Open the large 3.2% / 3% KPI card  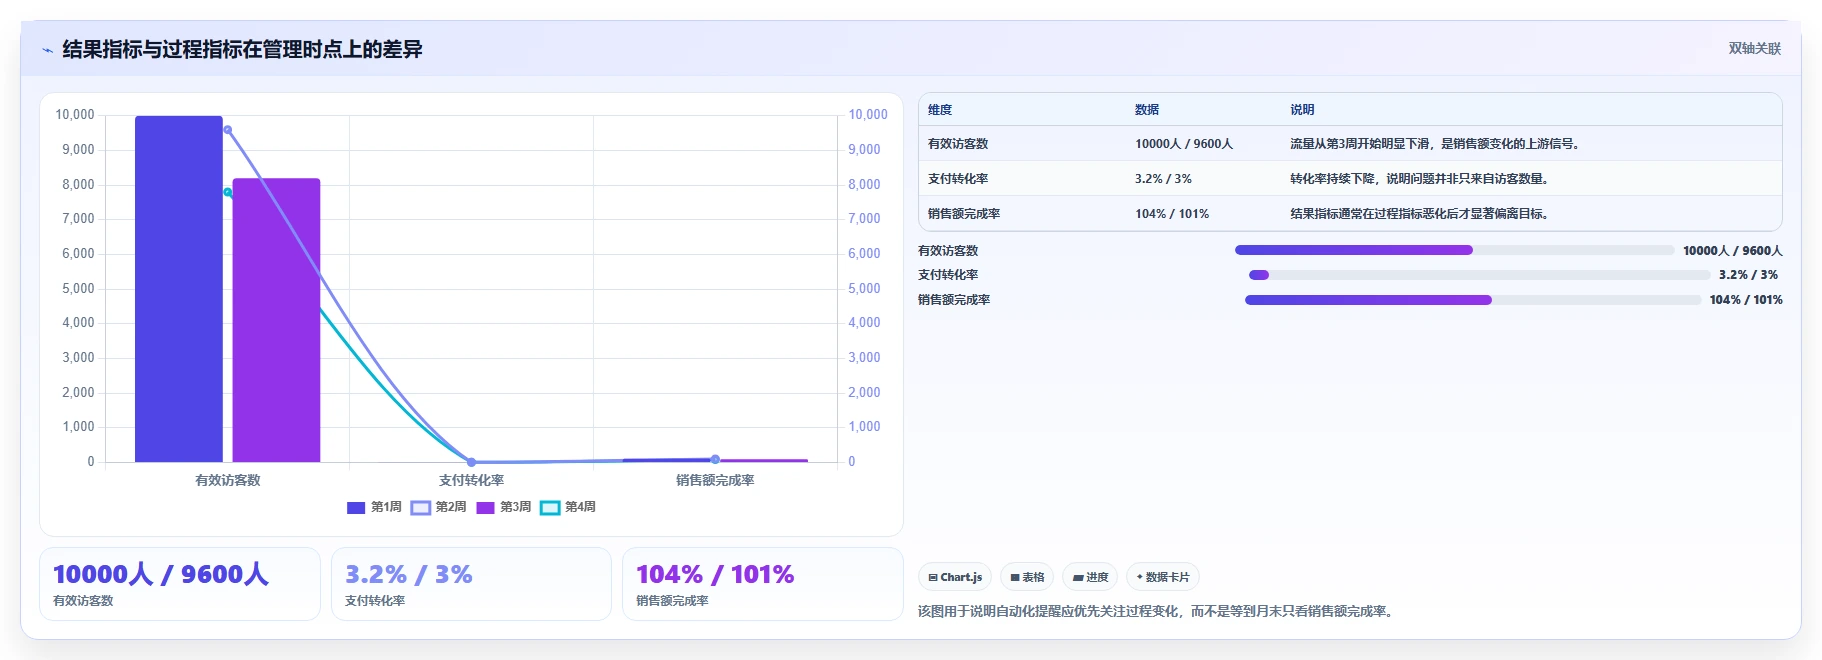click(x=471, y=584)
